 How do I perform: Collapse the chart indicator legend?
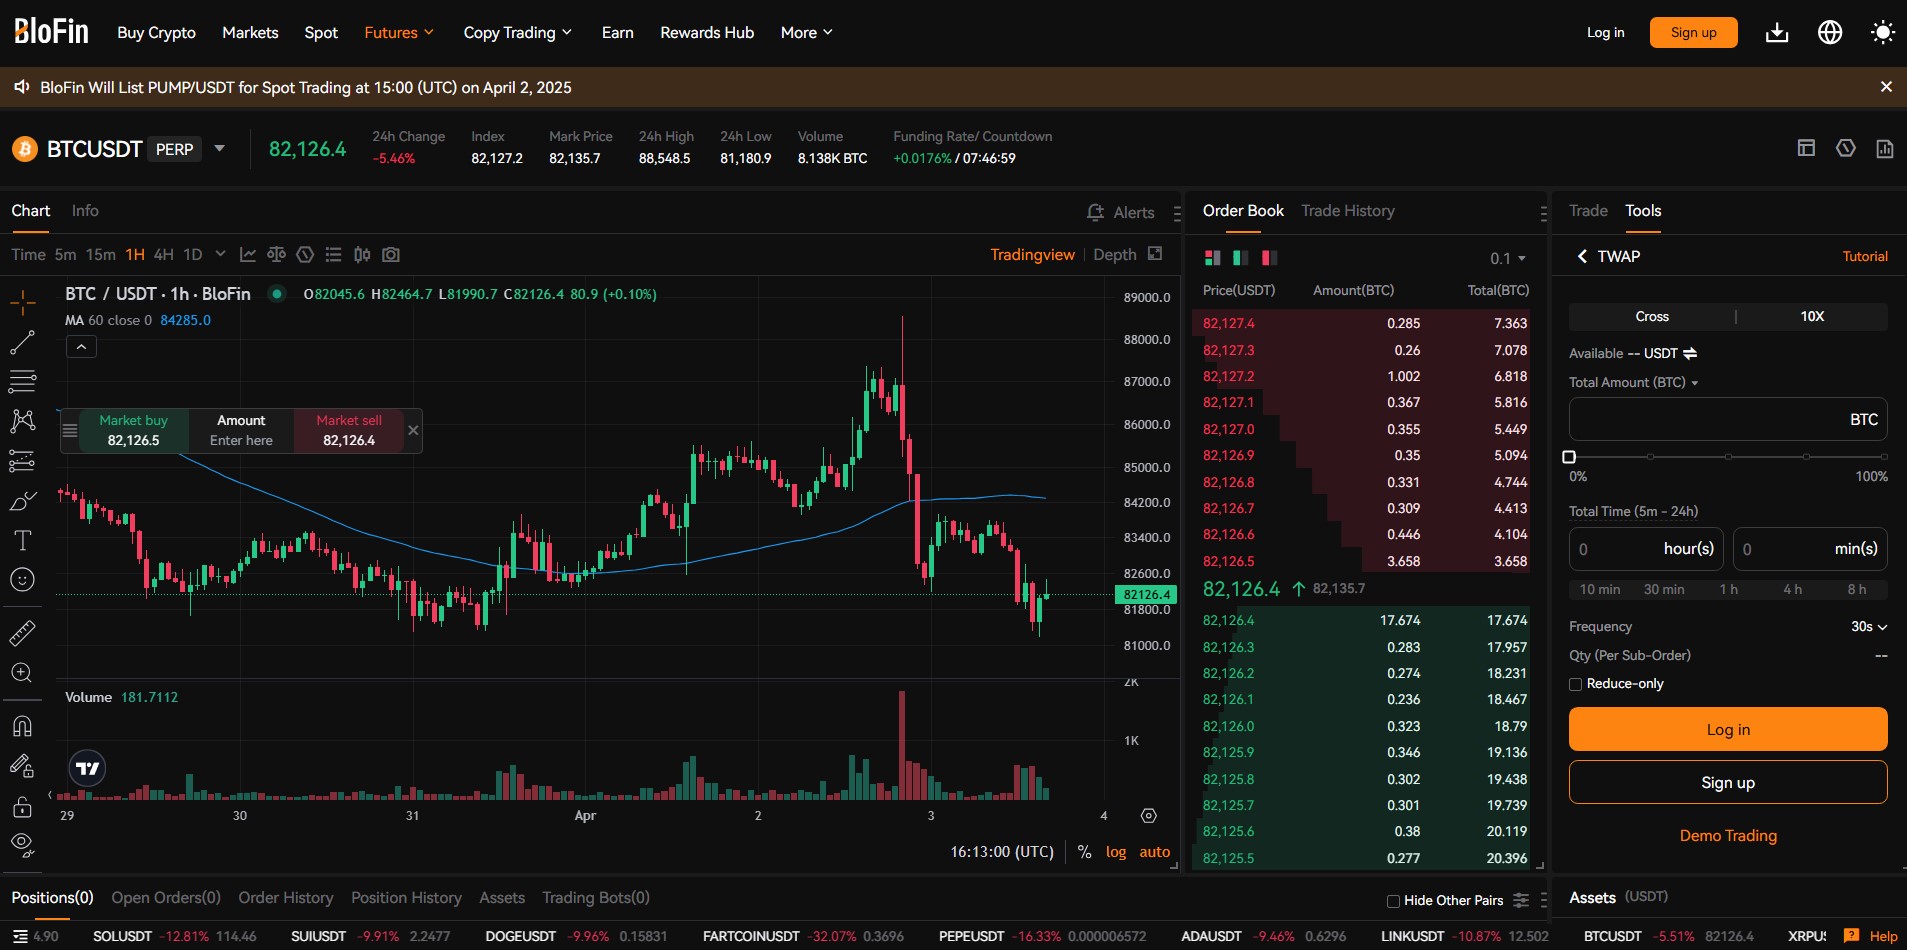tap(81, 347)
